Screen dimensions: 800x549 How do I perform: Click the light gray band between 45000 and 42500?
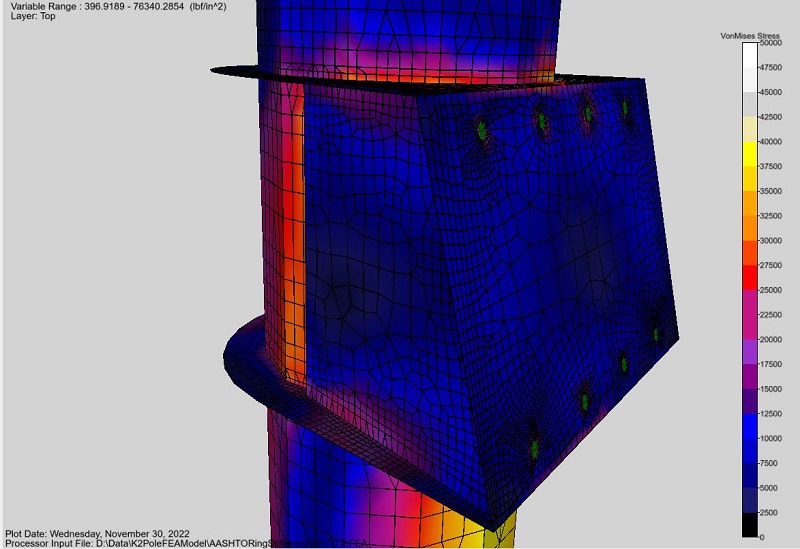(750, 105)
